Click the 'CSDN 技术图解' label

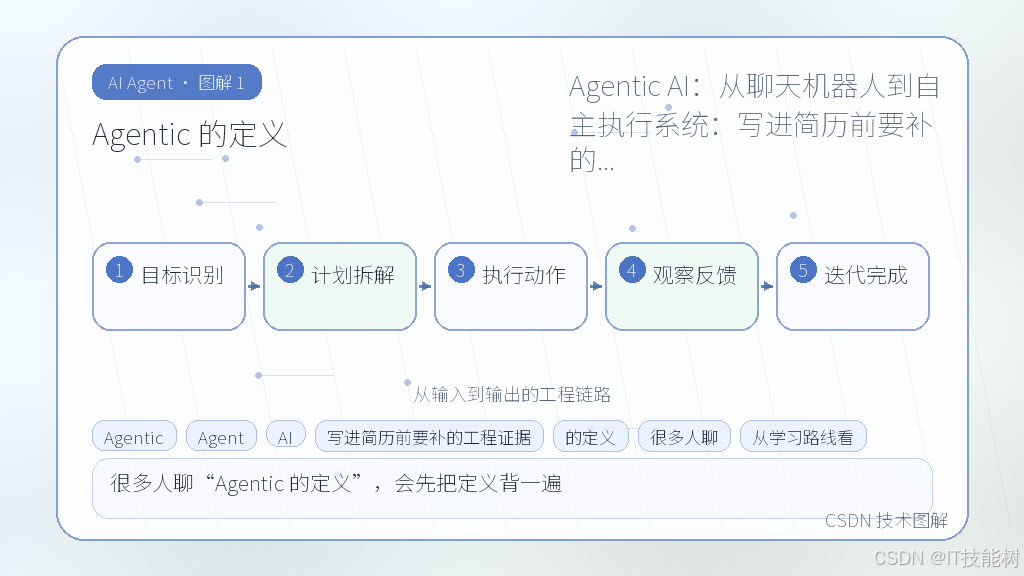coord(886,520)
